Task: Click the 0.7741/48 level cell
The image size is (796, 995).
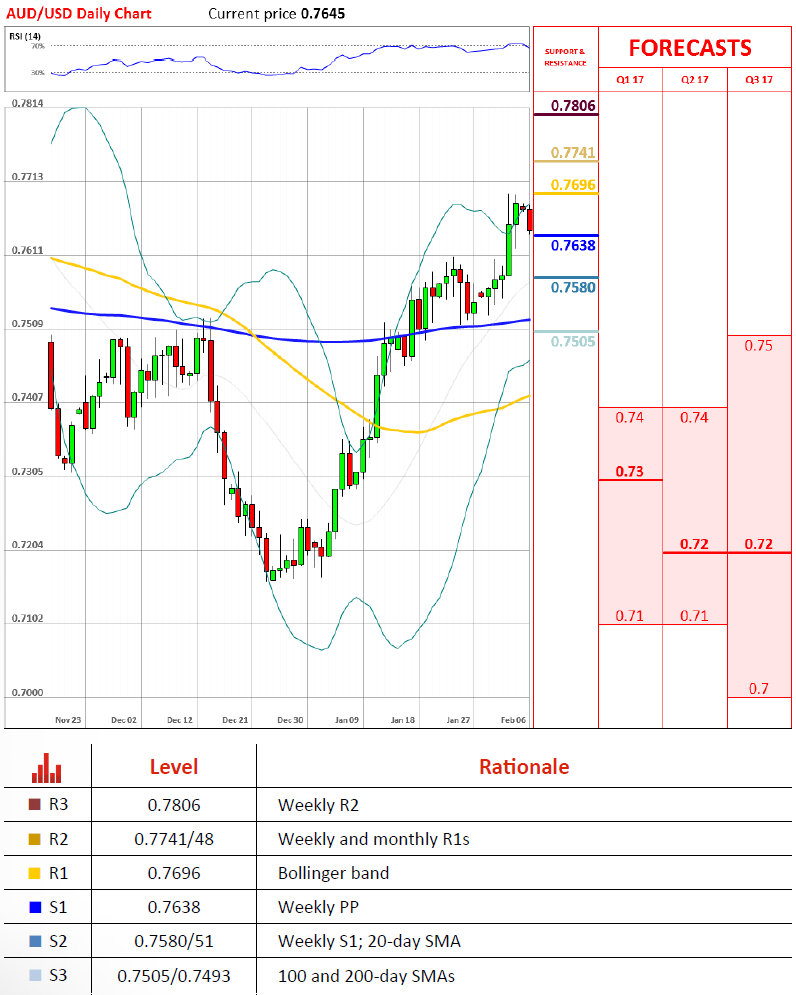Action: coord(174,840)
